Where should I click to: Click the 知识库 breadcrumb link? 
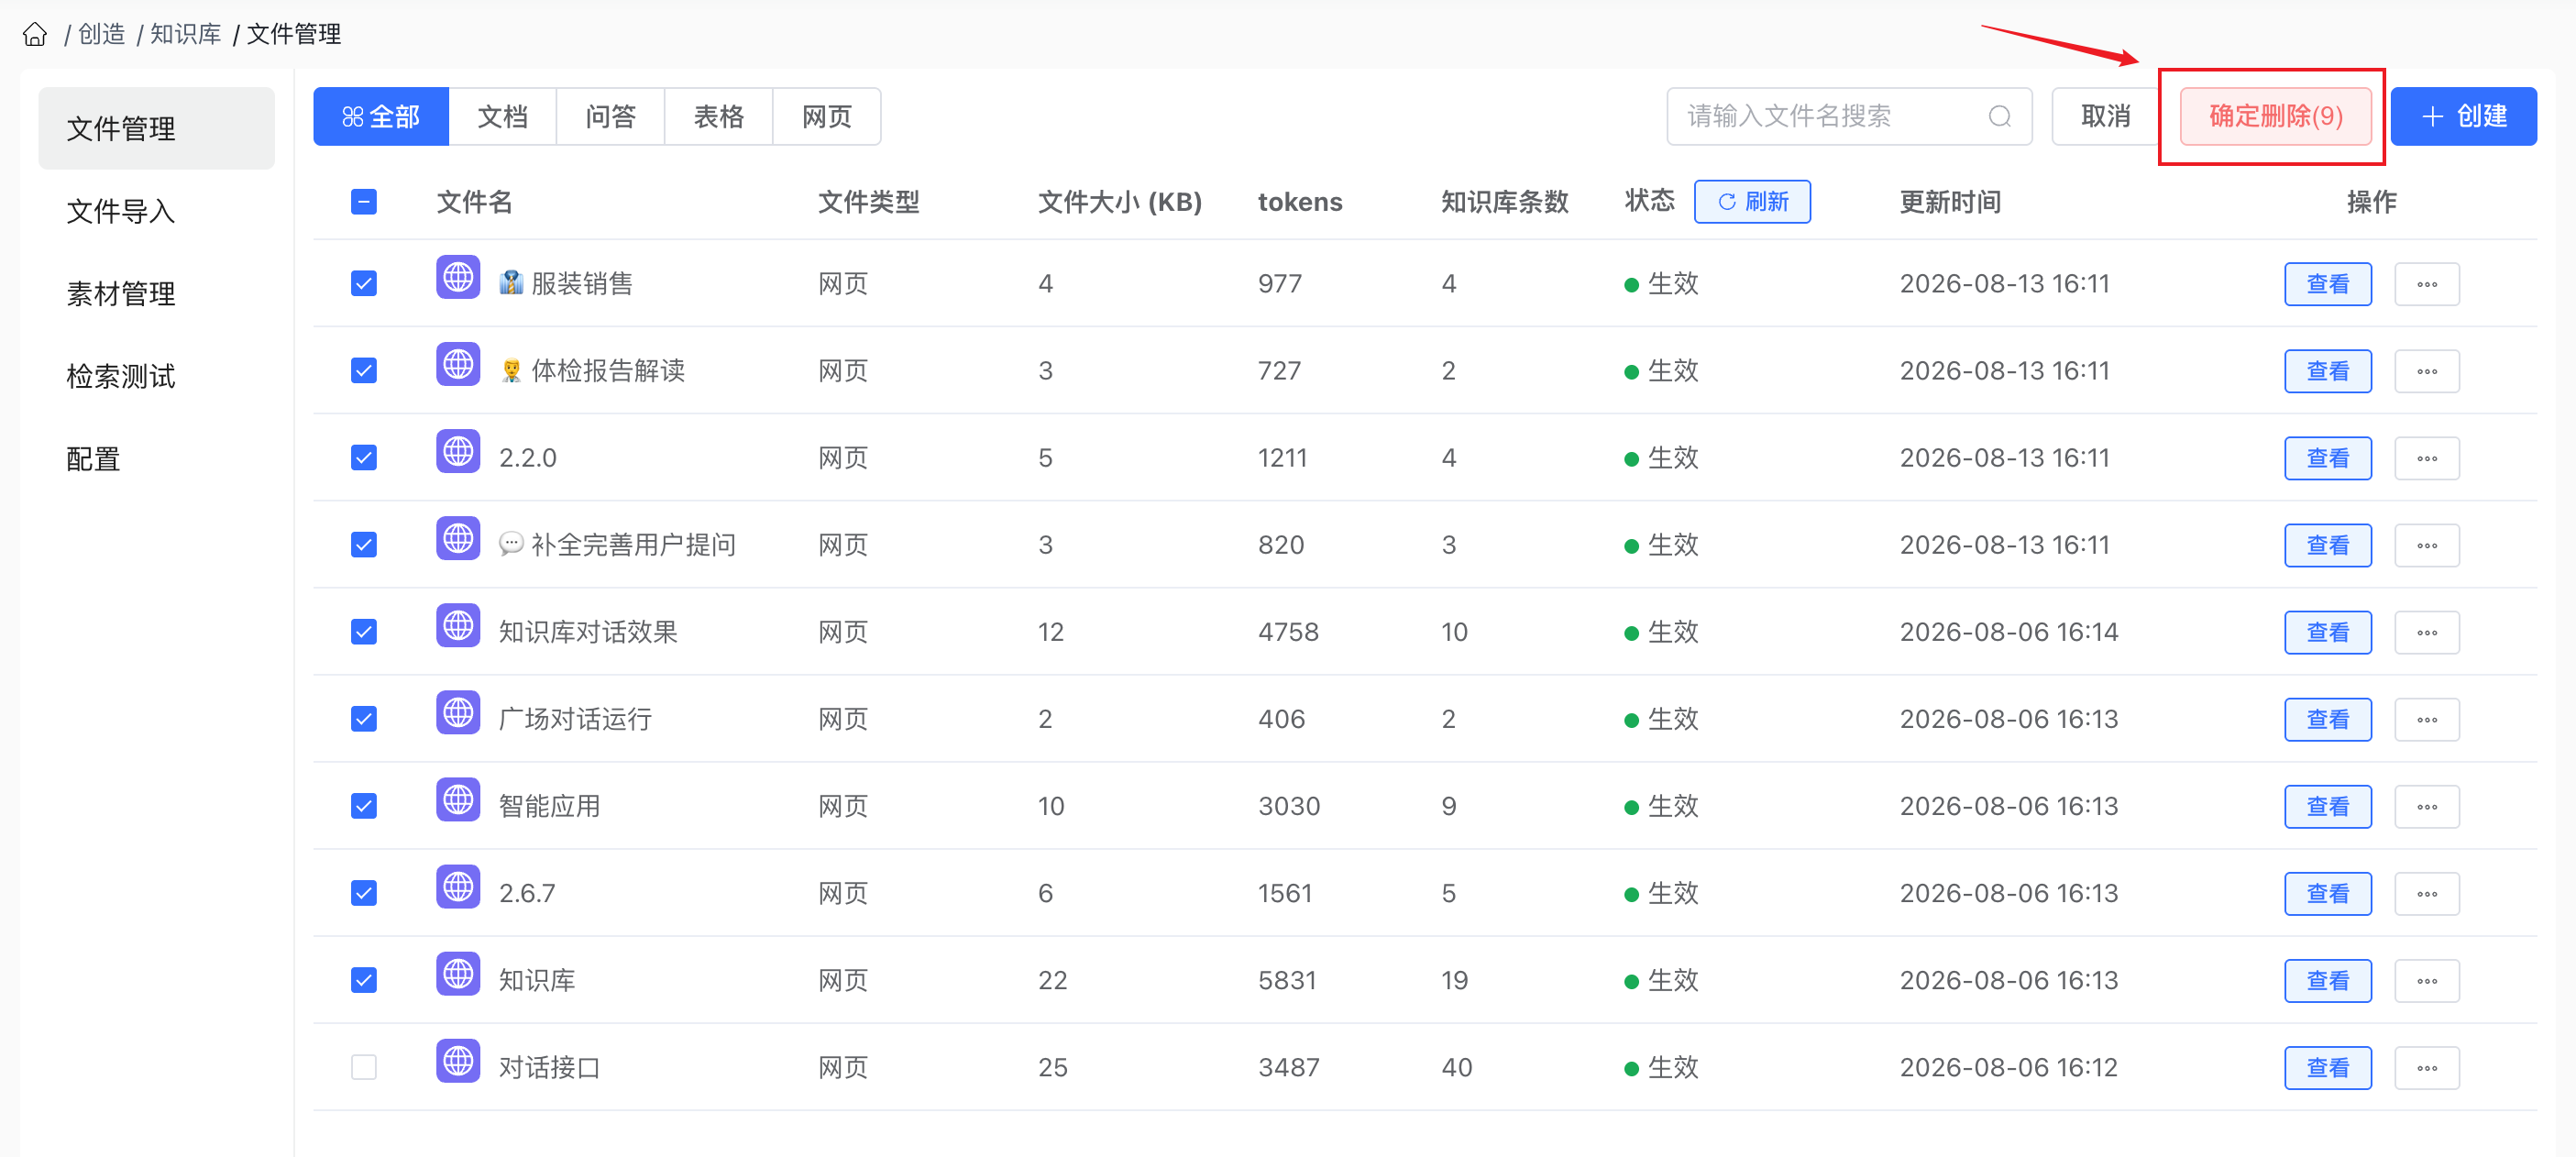[x=186, y=34]
